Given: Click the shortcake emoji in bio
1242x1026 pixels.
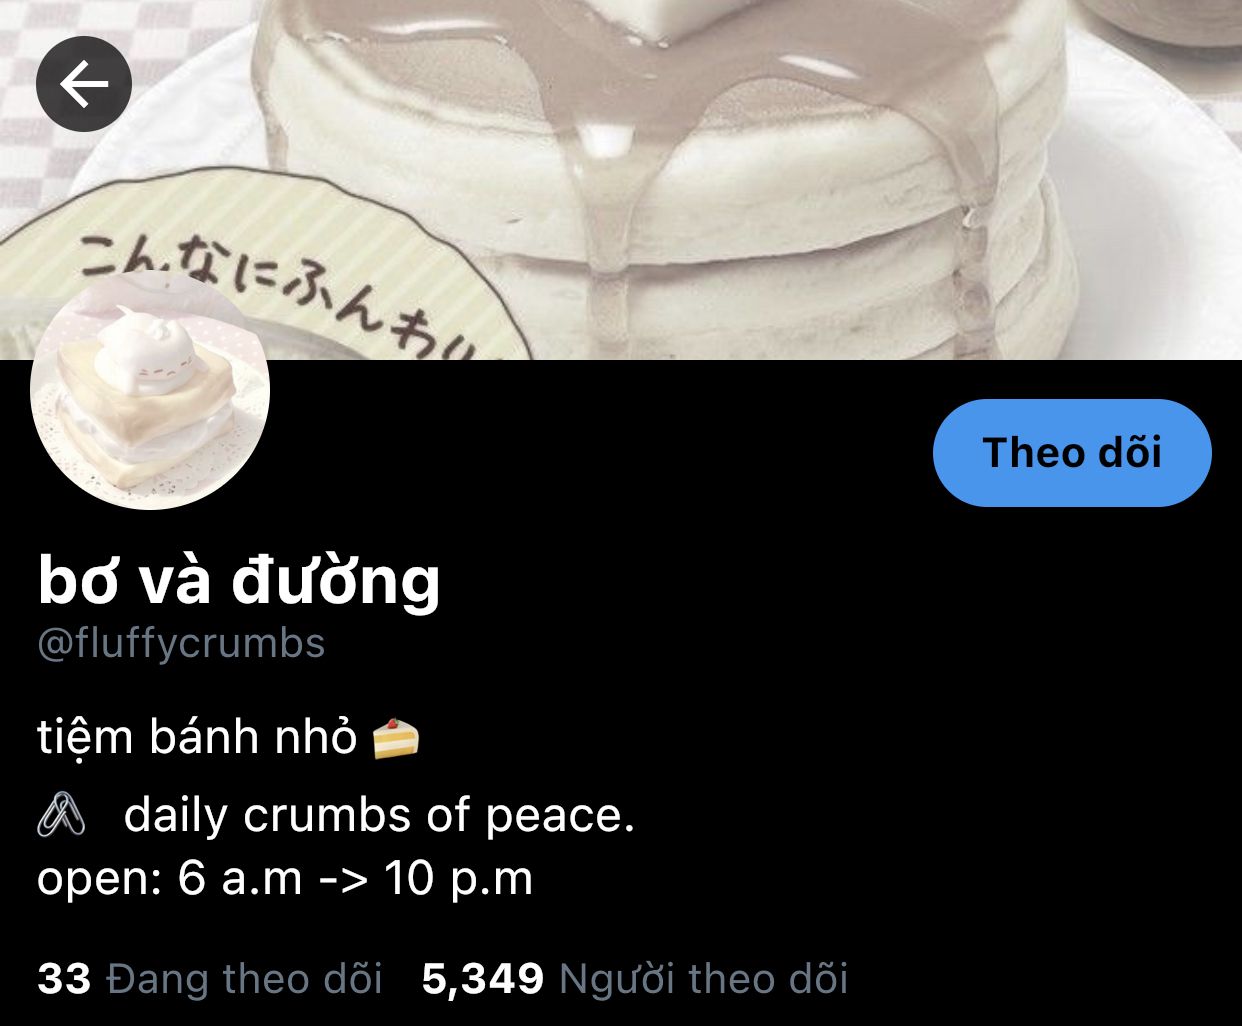Looking at the screenshot, I should (x=395, y=739).
